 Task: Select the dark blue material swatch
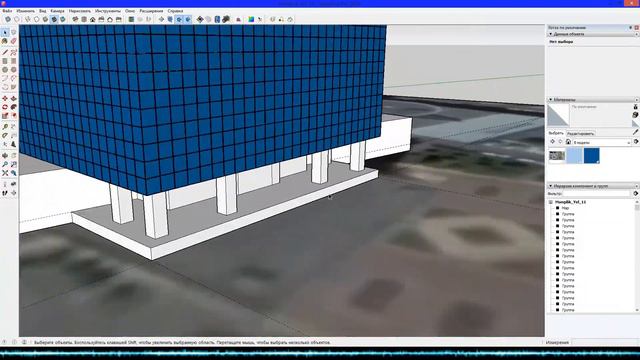[591, 156]
